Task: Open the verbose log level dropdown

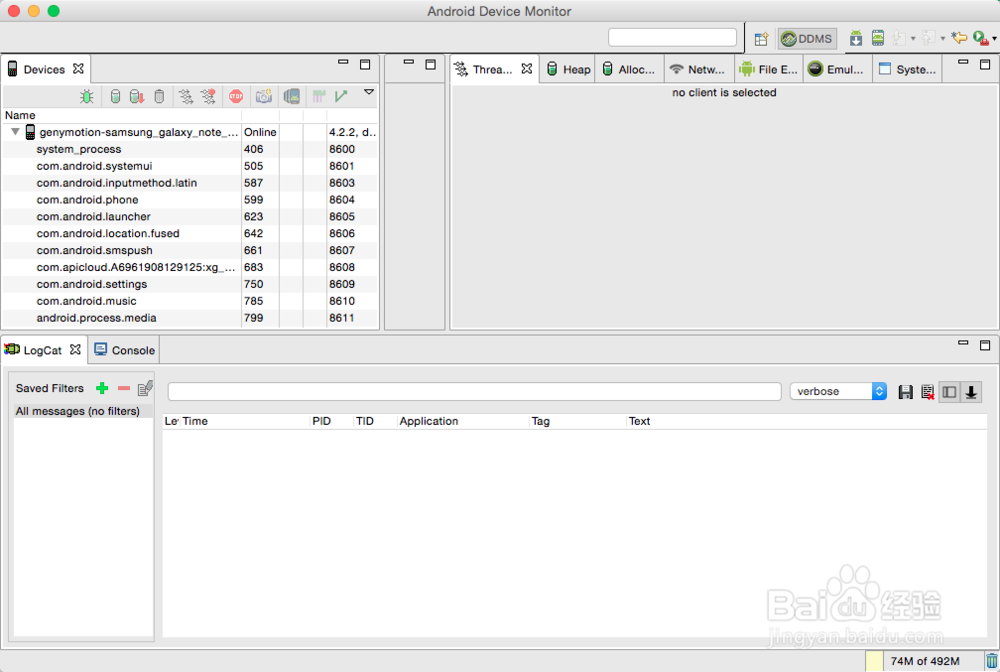Action: [838, 391]
